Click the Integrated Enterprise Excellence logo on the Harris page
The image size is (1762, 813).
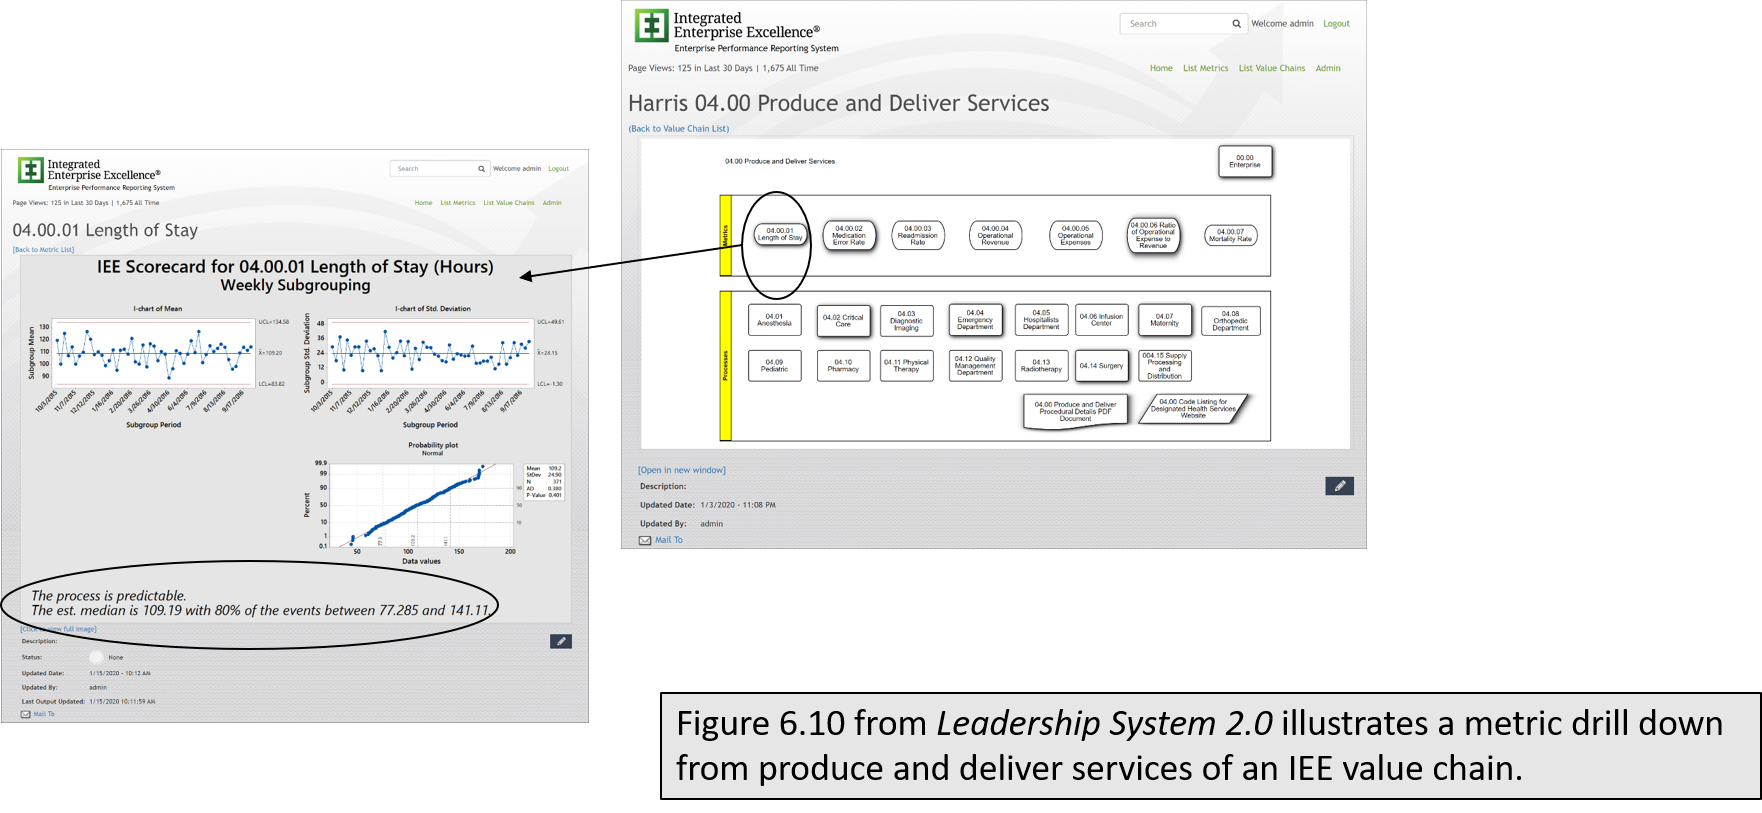[651, 26]
